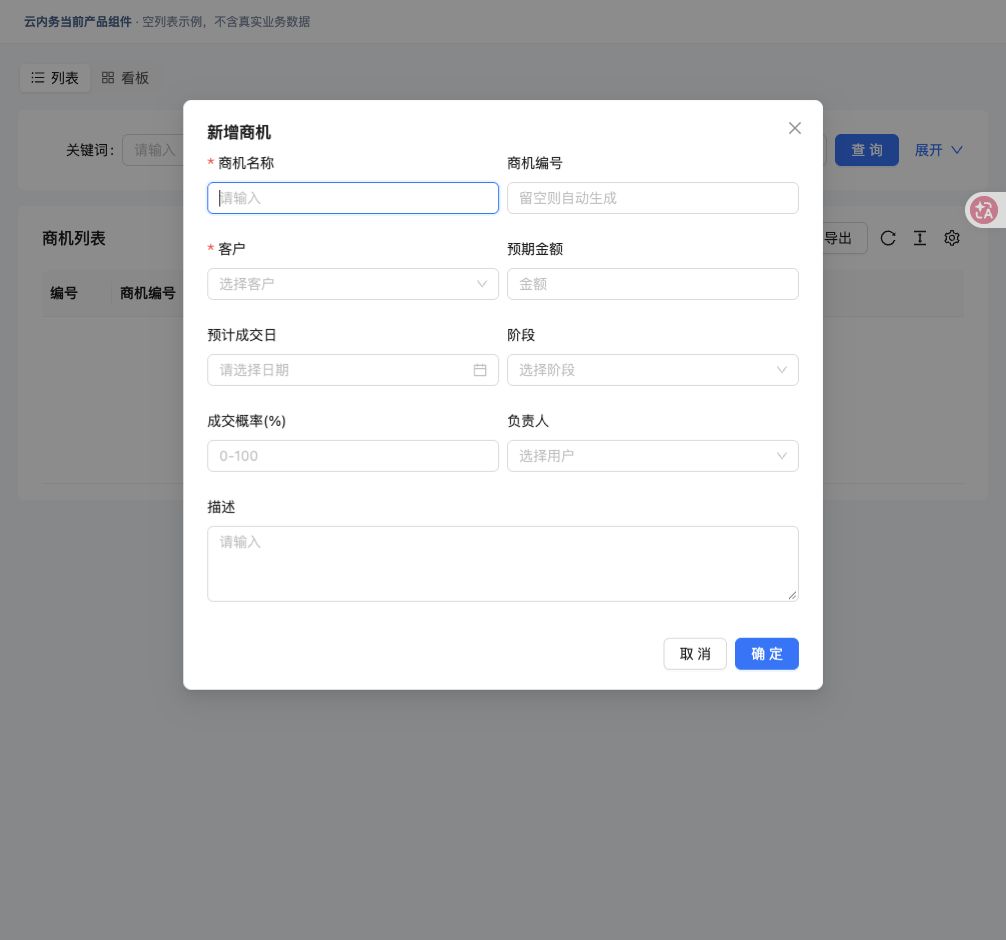Open the table density icon
Screen dimensions: 1006x940
coord(919,238)
